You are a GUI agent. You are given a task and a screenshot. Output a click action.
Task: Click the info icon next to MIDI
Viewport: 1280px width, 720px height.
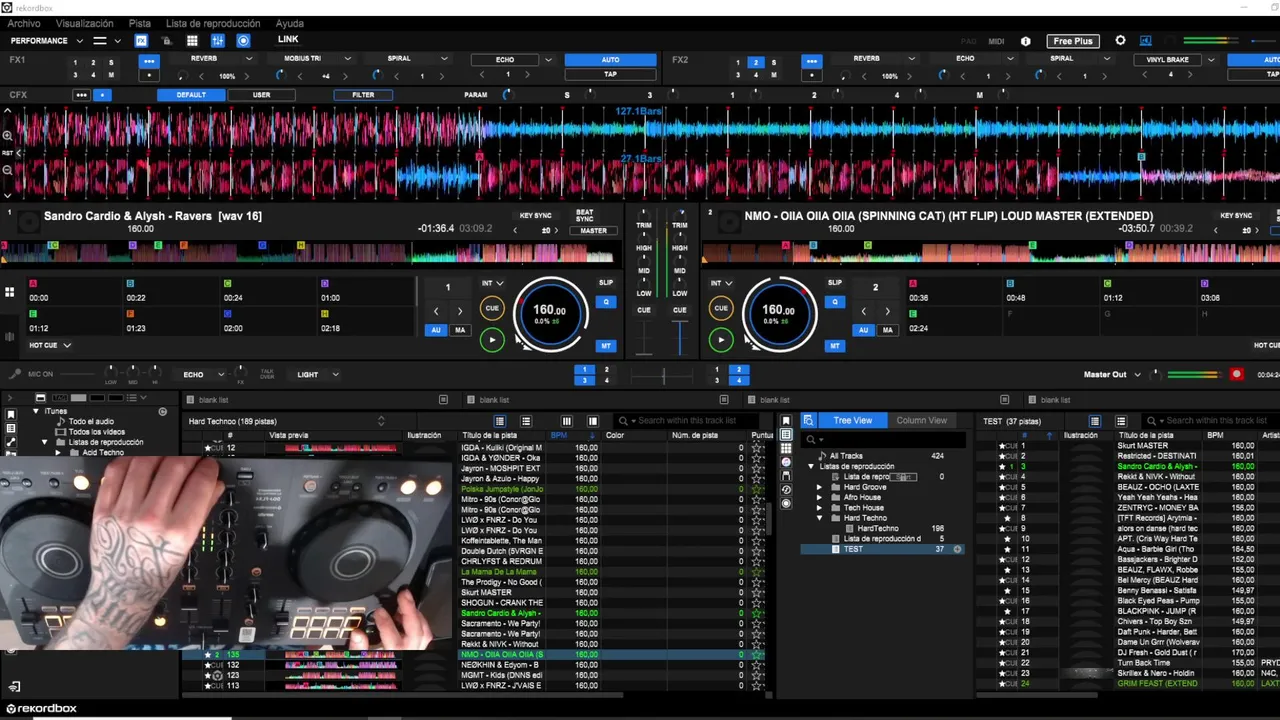(1025, 41)
